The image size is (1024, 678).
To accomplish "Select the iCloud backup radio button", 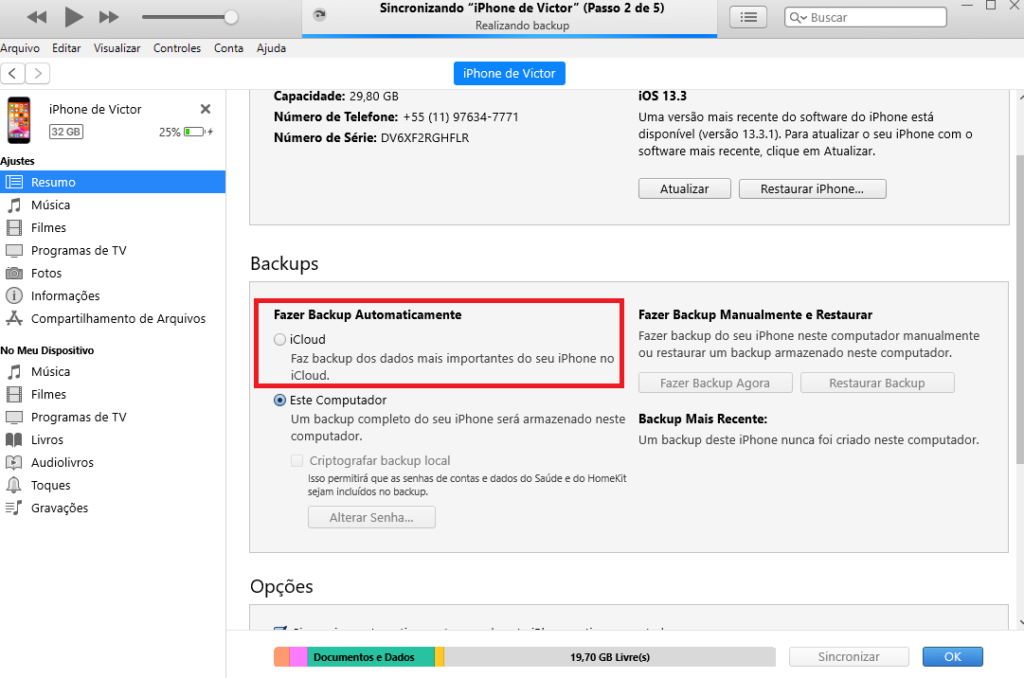I will (x=280, y=340).
